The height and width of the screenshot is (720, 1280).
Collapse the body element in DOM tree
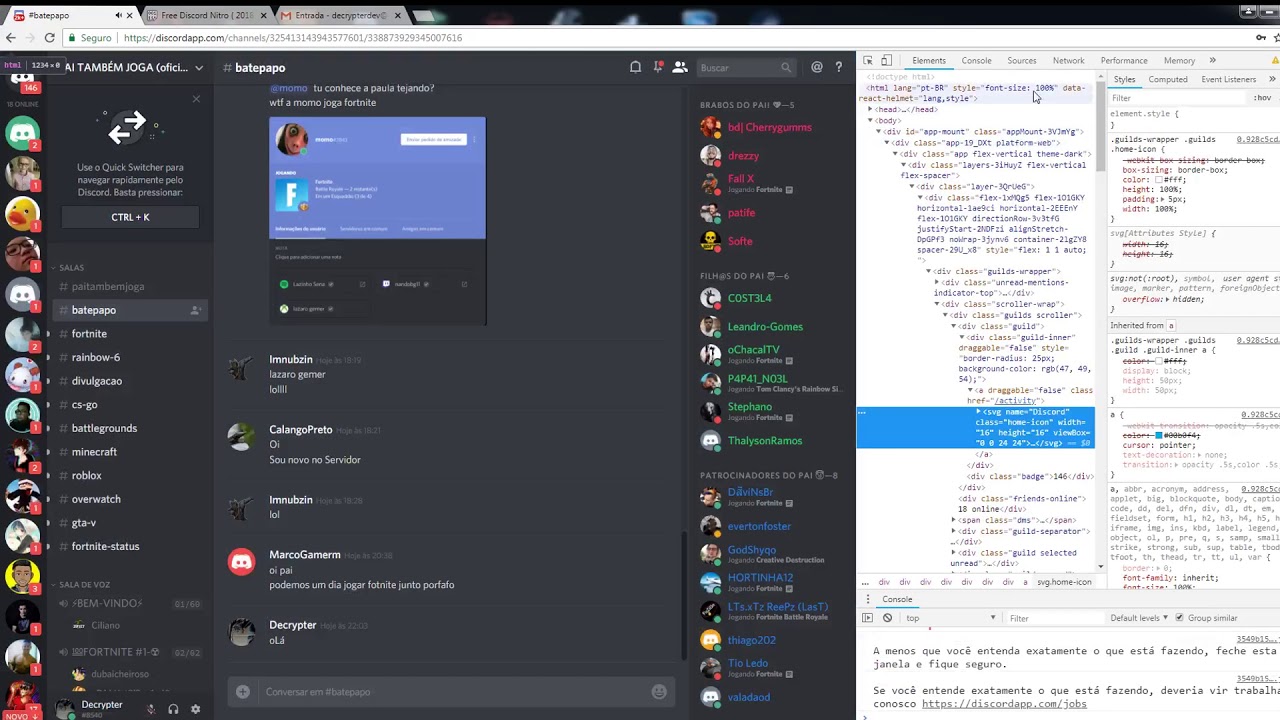pos(870,120)
